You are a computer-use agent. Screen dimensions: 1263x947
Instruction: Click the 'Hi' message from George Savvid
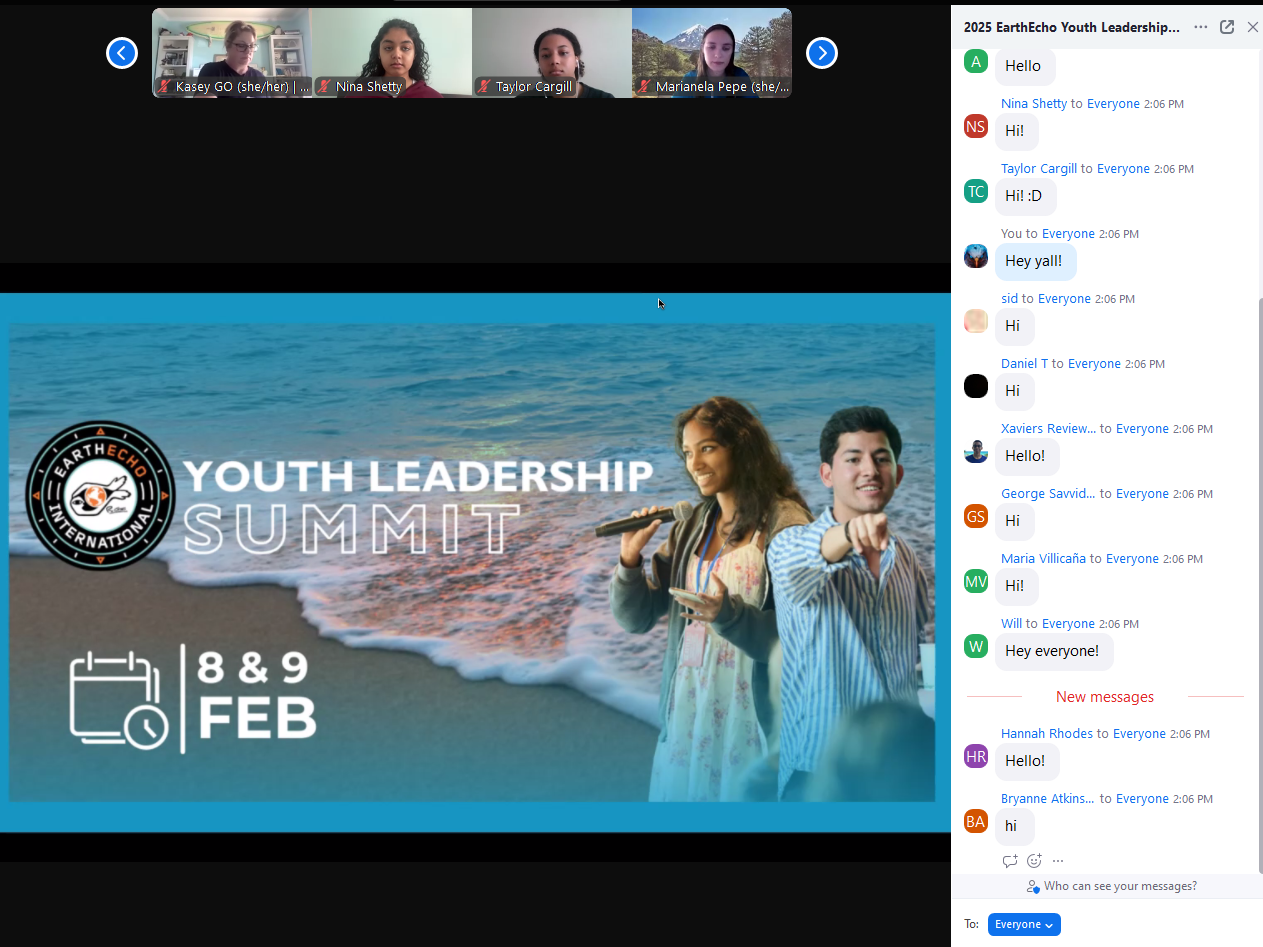pos(1014,521)
